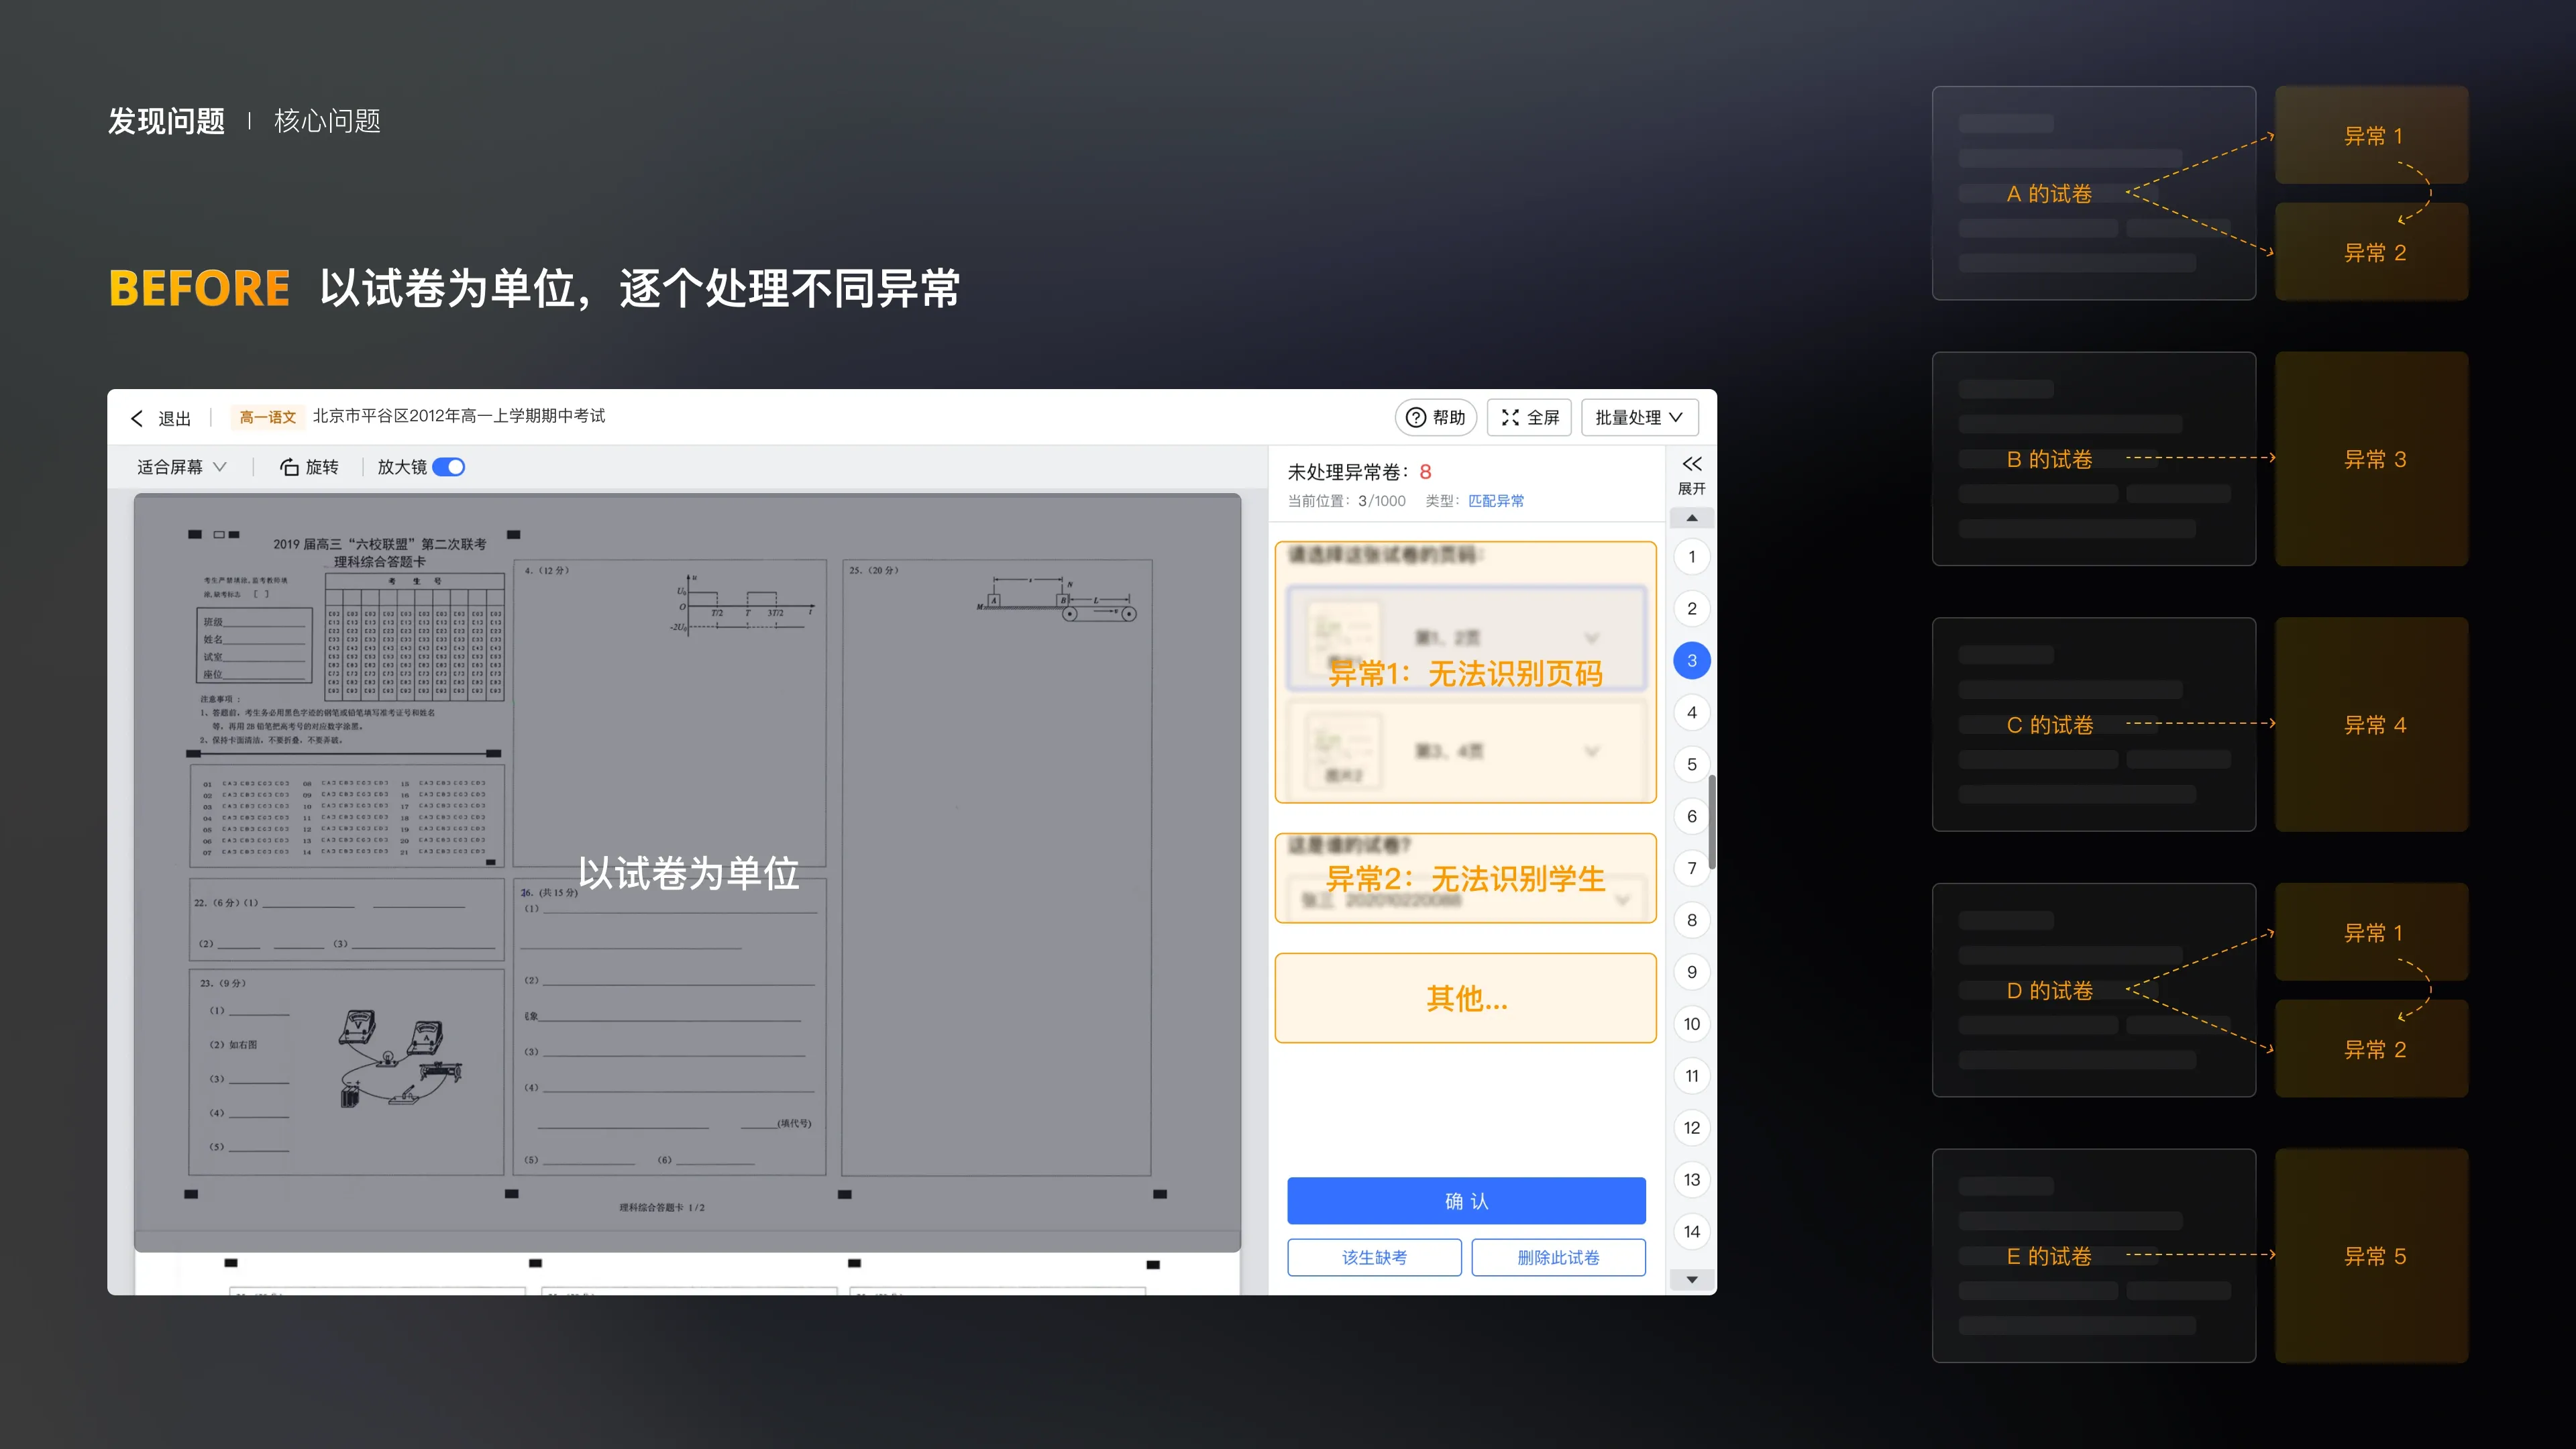Select paper number 4
2576x1449 pixels.
1692,713
